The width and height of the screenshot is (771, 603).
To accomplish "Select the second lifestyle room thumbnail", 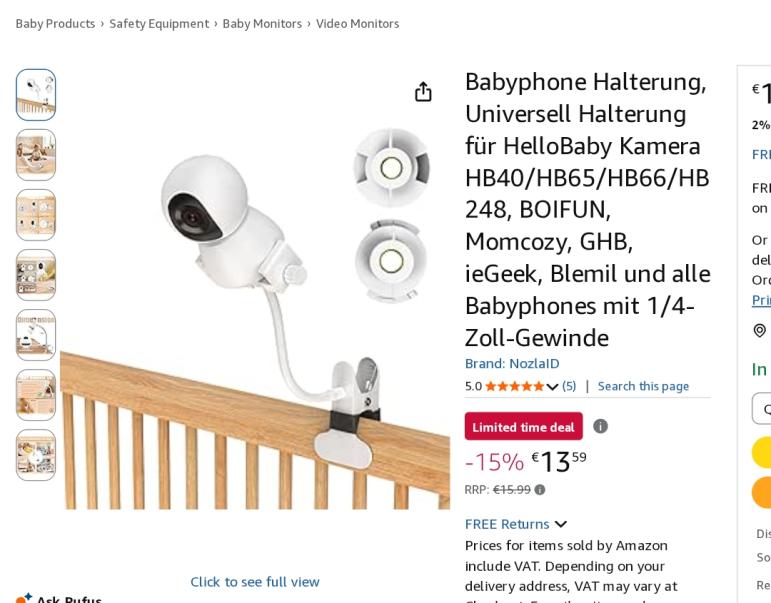I will click(36, 155).
